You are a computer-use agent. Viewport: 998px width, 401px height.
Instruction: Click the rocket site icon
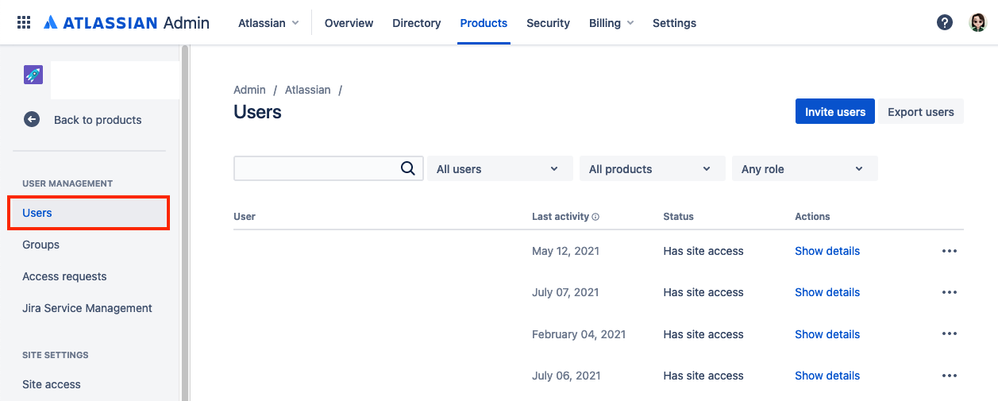click(x=33, y=75)
